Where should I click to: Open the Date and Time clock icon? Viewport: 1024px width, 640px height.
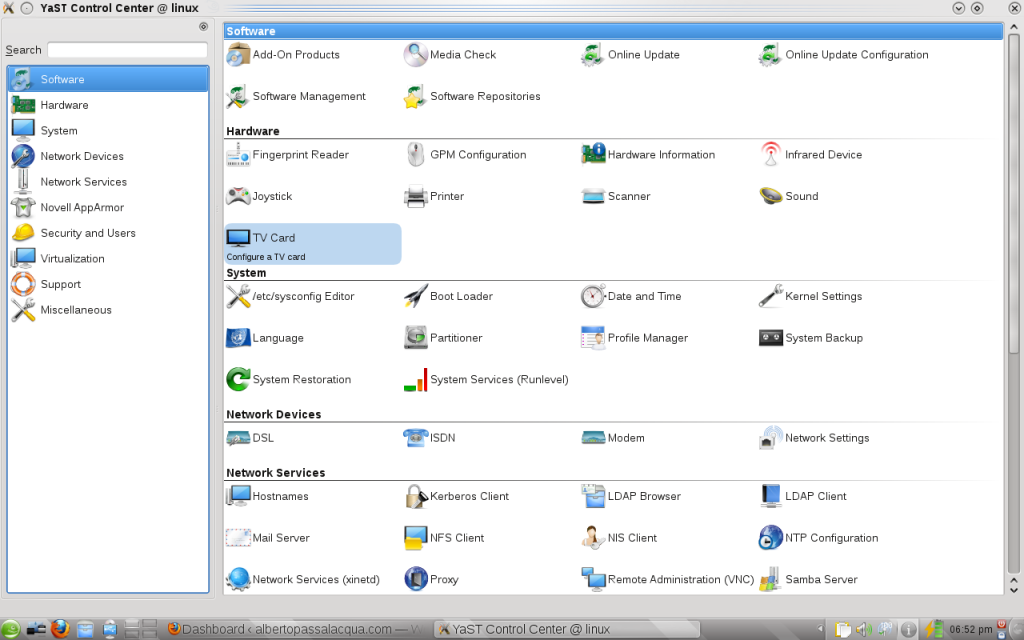pos(593,296)
